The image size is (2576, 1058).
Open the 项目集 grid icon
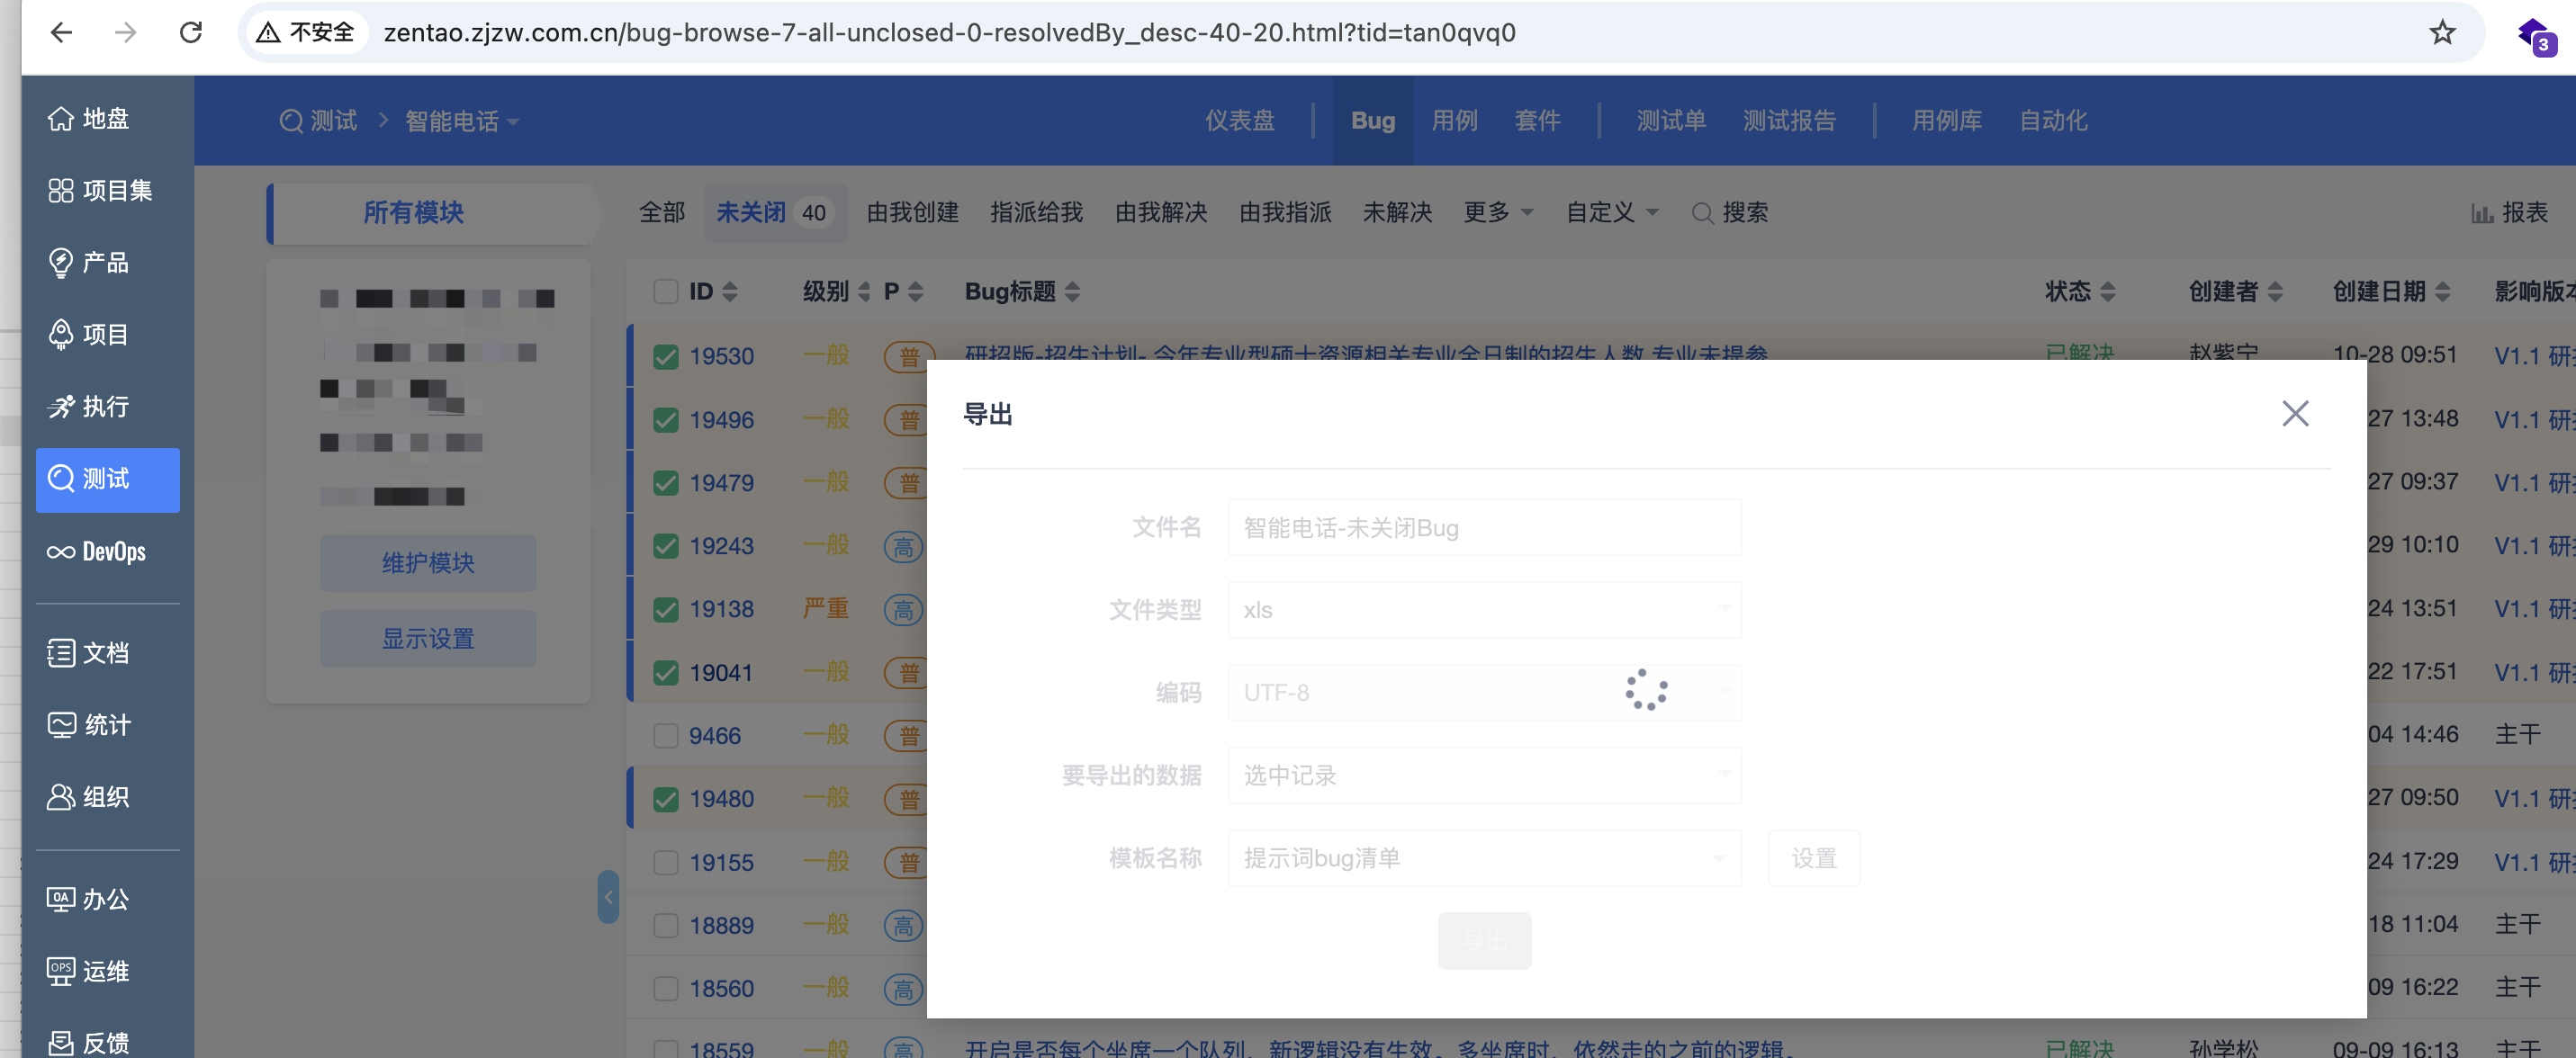pos(60,191)
